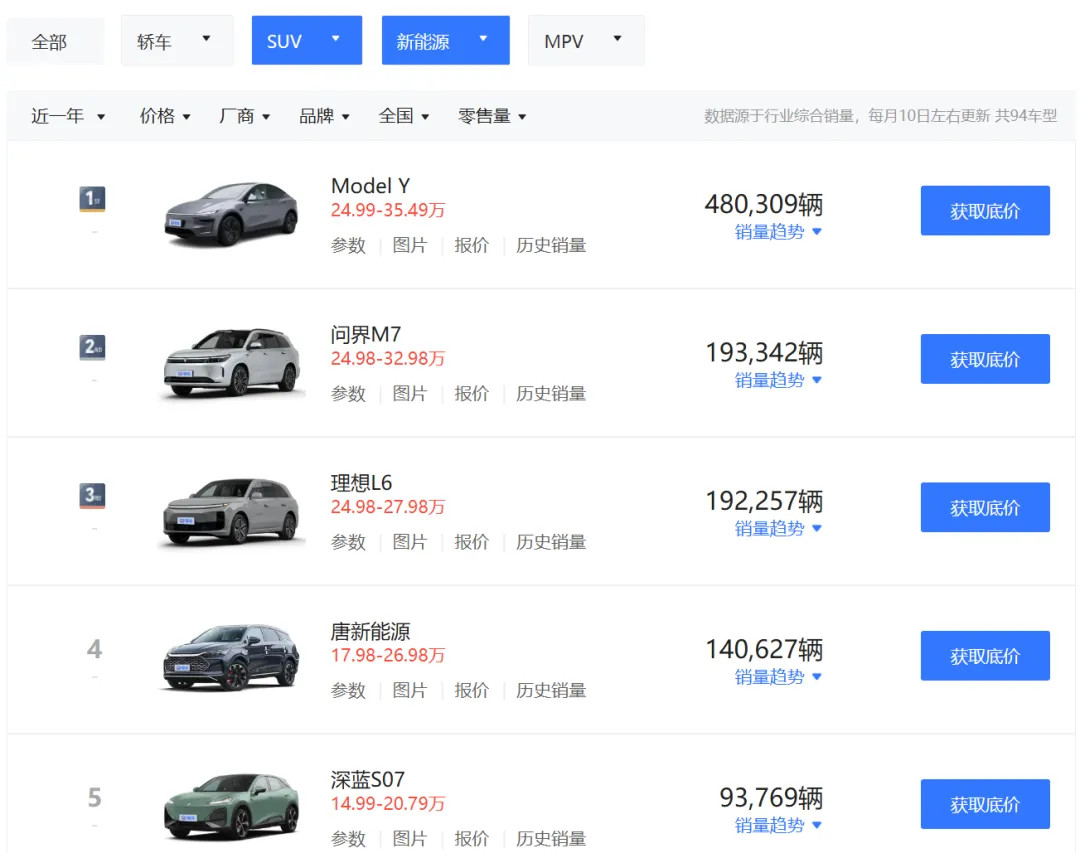This screenshot has height=853, width=1080.
Task: Click 获取底价 for 理想L6
Action: pos(985,508)
